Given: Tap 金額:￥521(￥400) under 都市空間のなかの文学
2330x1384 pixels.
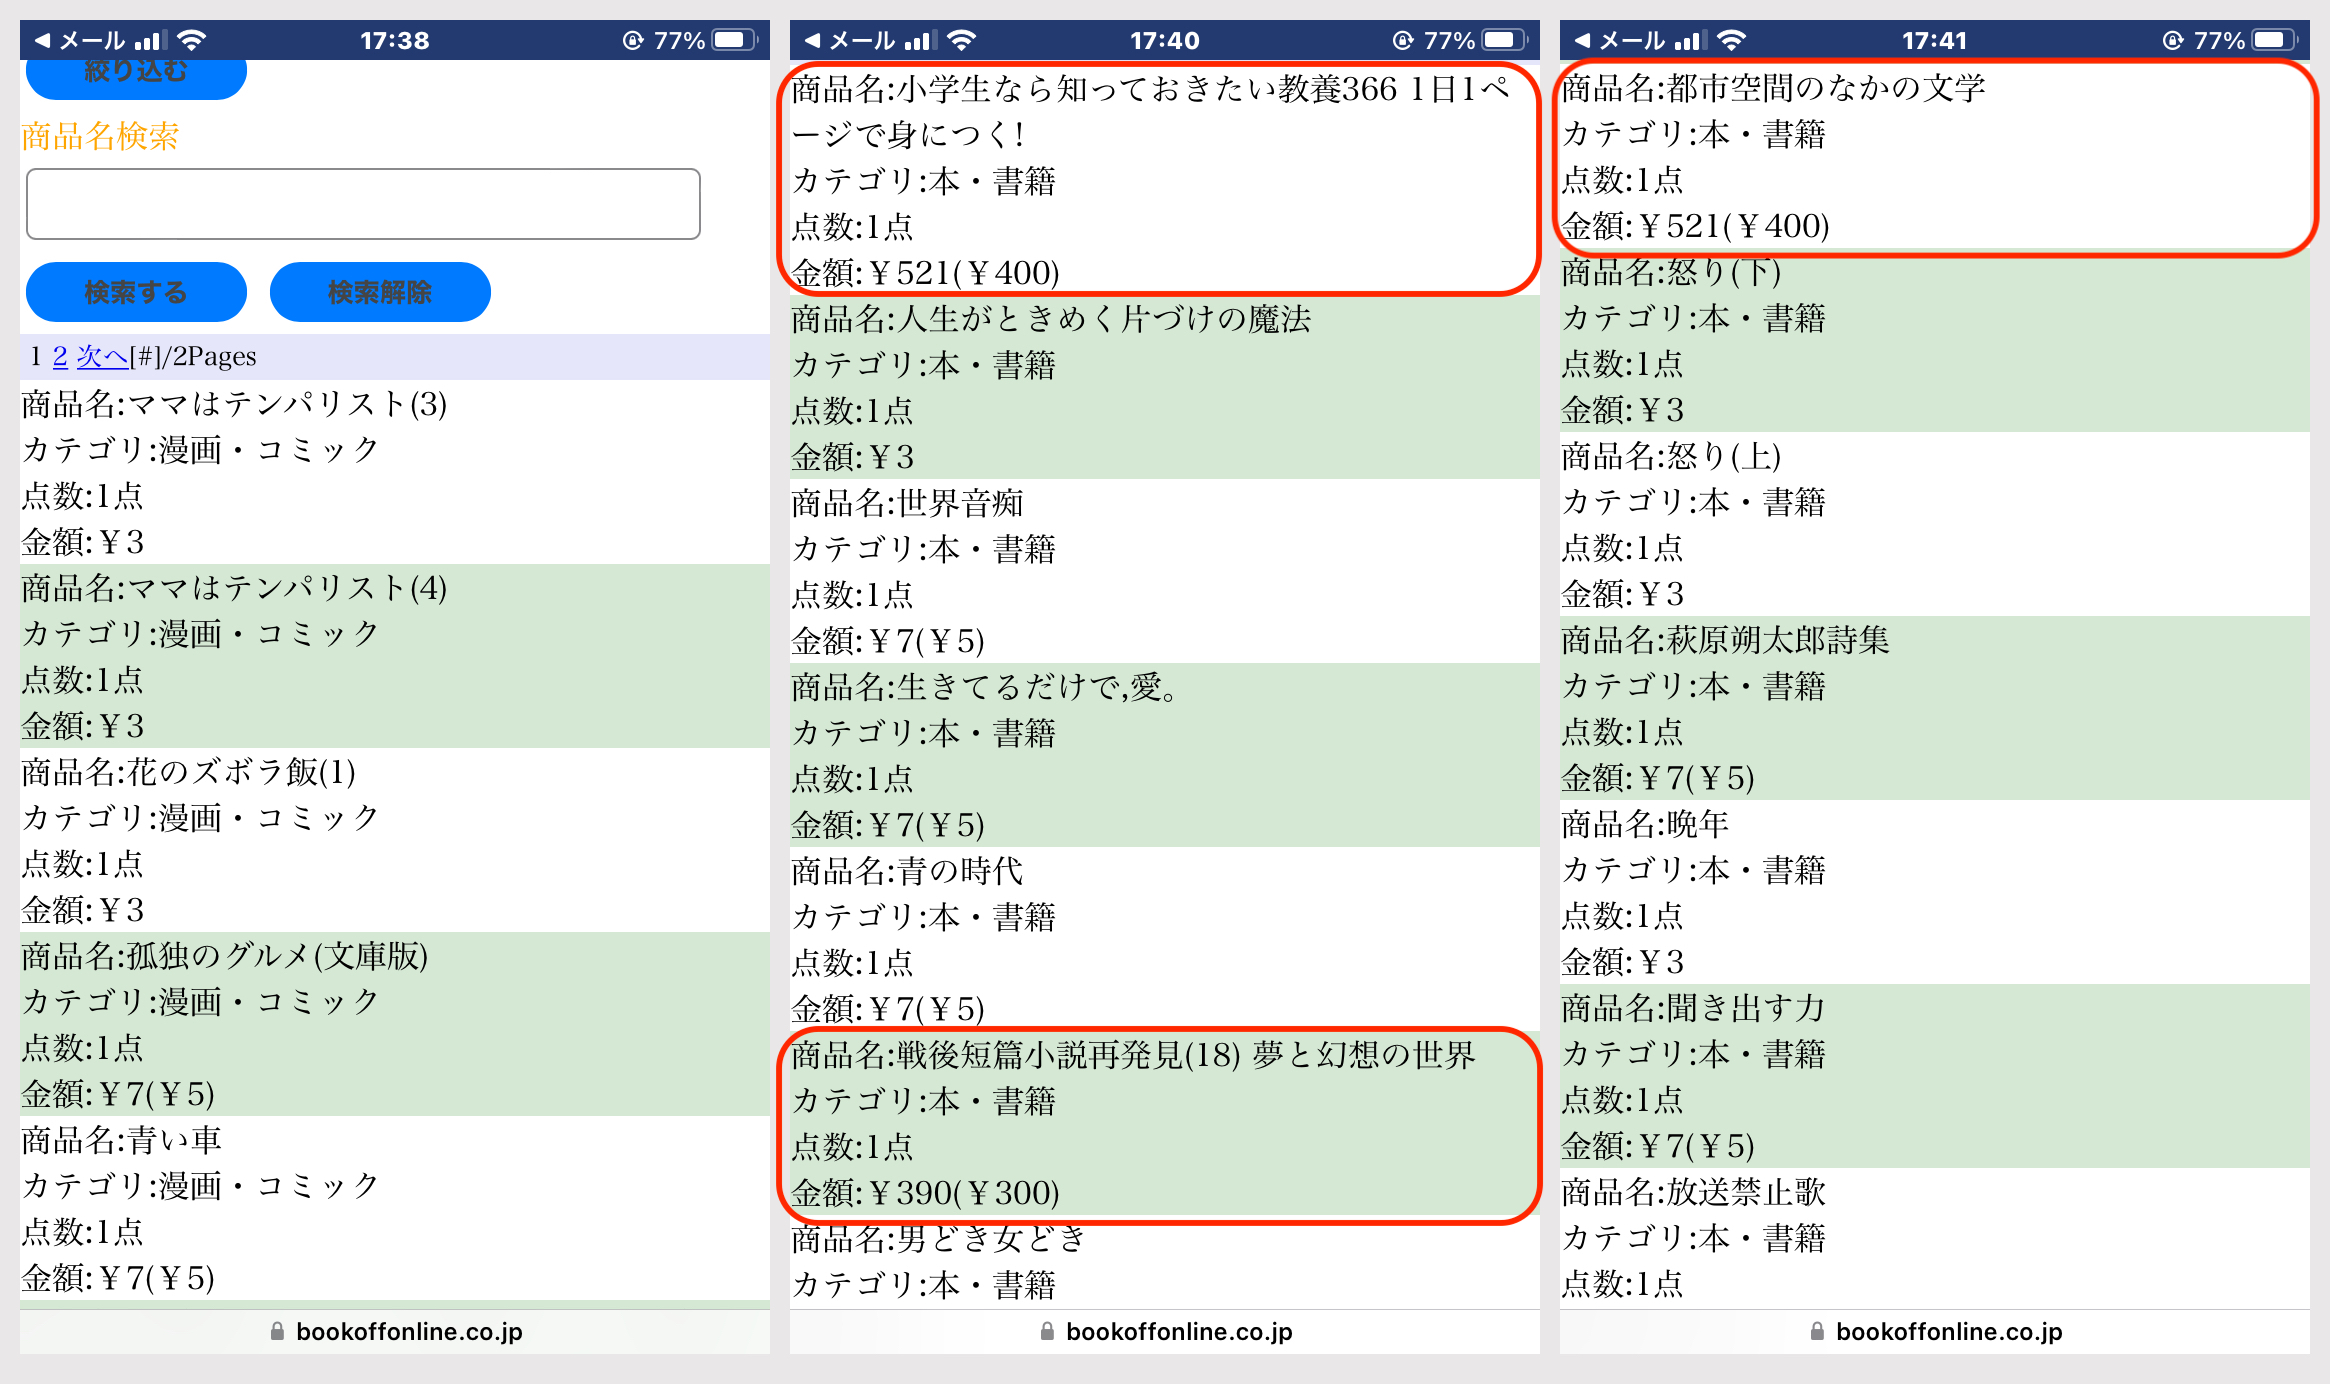Looking at the screenshot, I should coord(1695,225).
